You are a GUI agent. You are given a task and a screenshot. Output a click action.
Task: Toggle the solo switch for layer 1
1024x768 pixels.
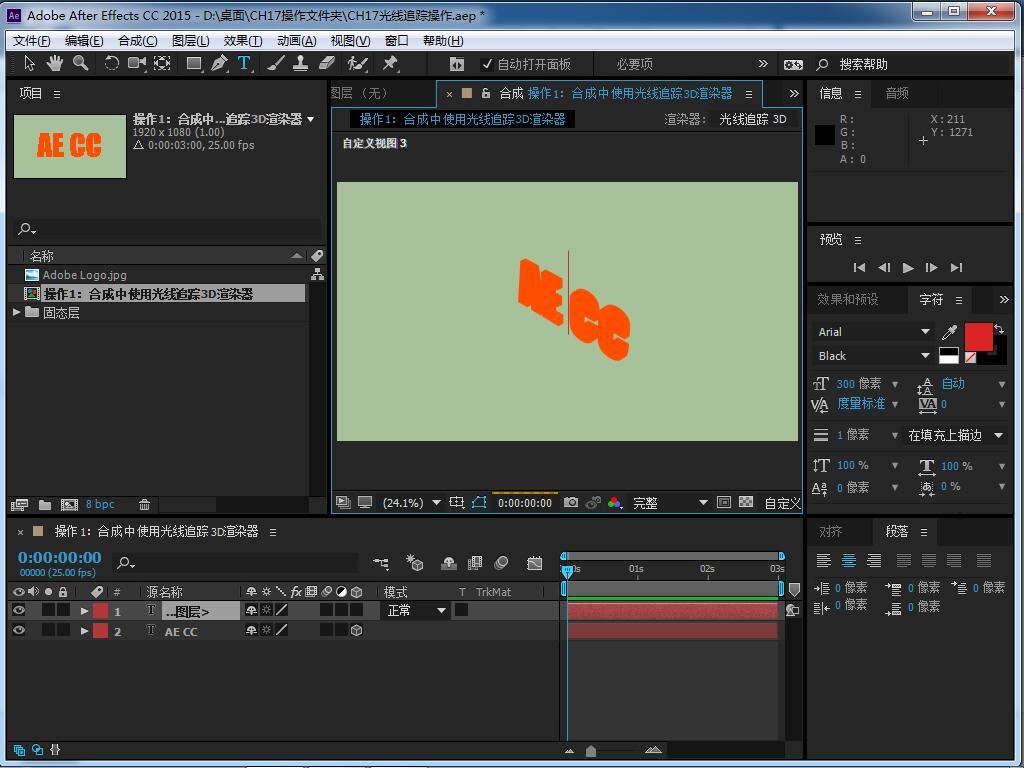48,610
